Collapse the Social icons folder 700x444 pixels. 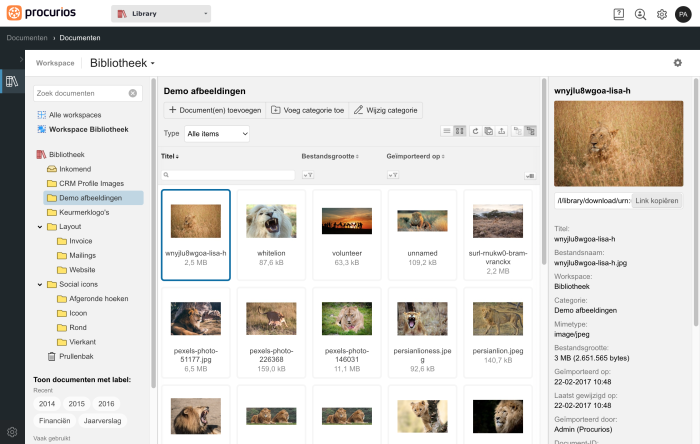(40, 284)
